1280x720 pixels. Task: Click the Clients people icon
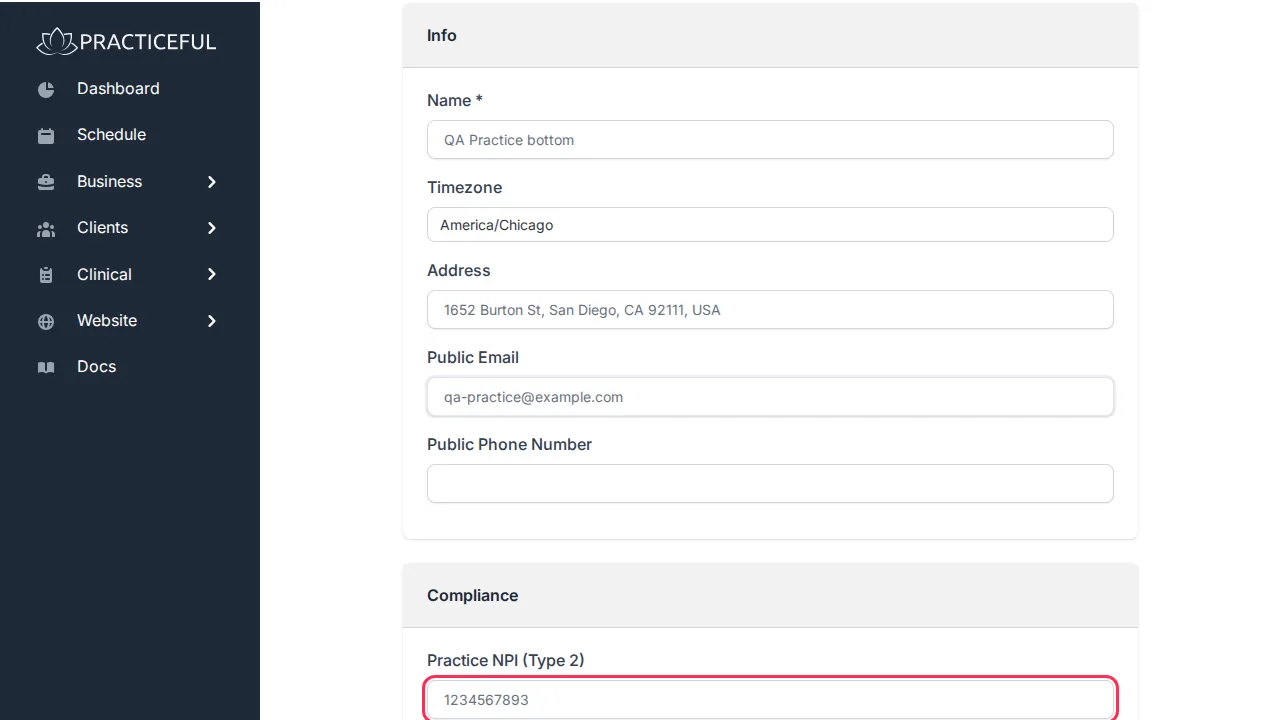[x=46, y=228]
